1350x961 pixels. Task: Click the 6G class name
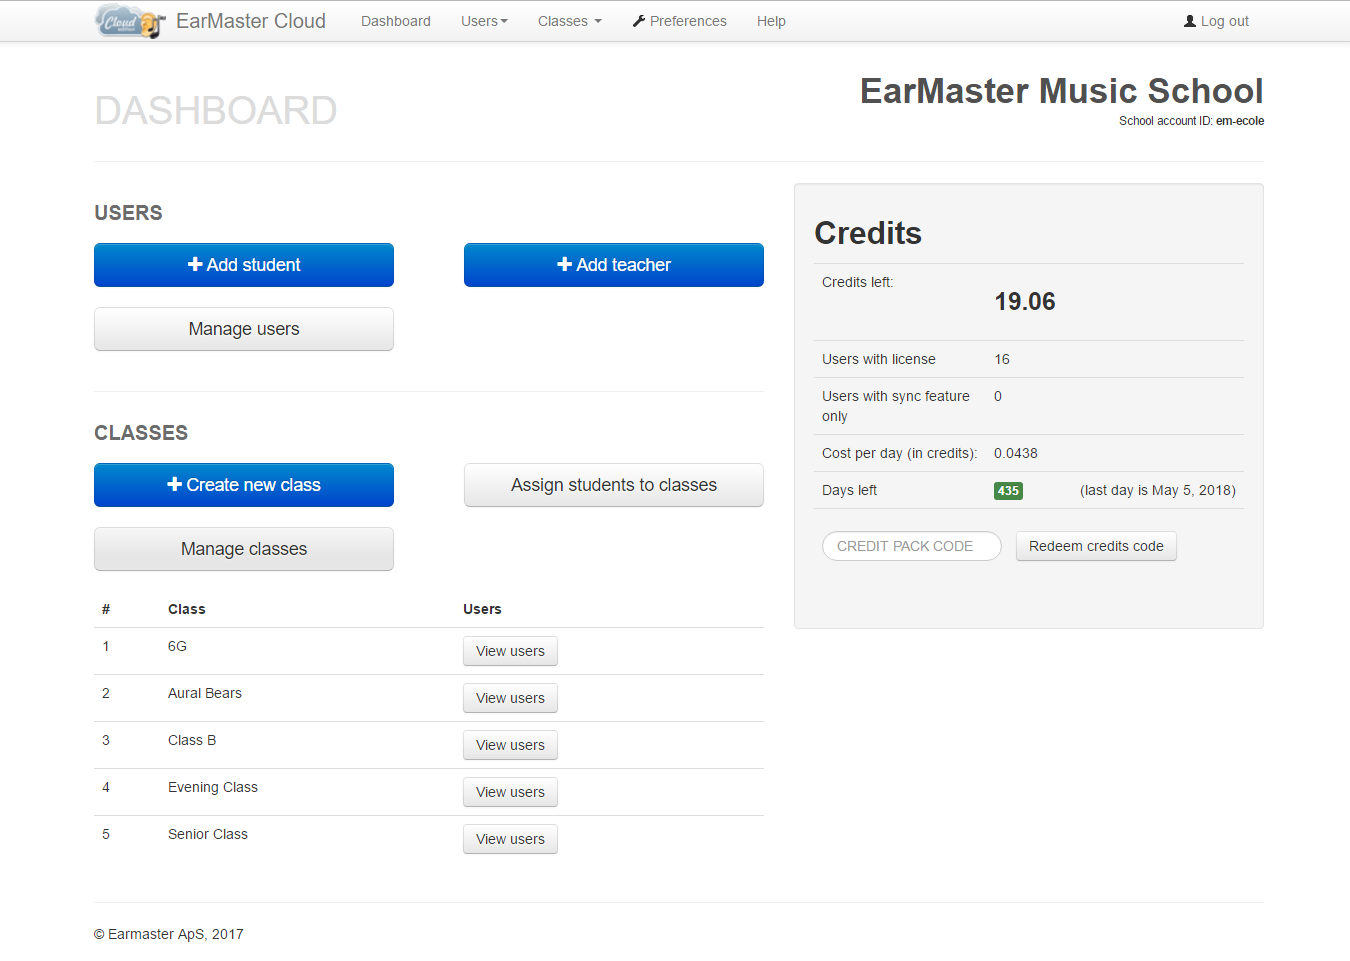(177, 646)
